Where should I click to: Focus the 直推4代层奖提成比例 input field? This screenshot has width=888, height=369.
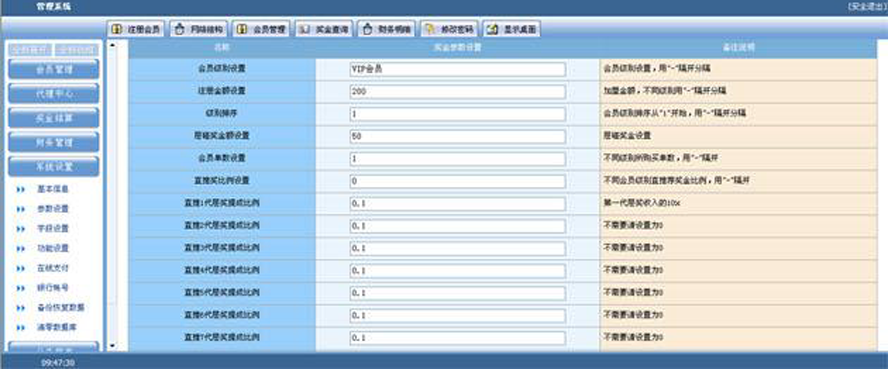[458, 271]
